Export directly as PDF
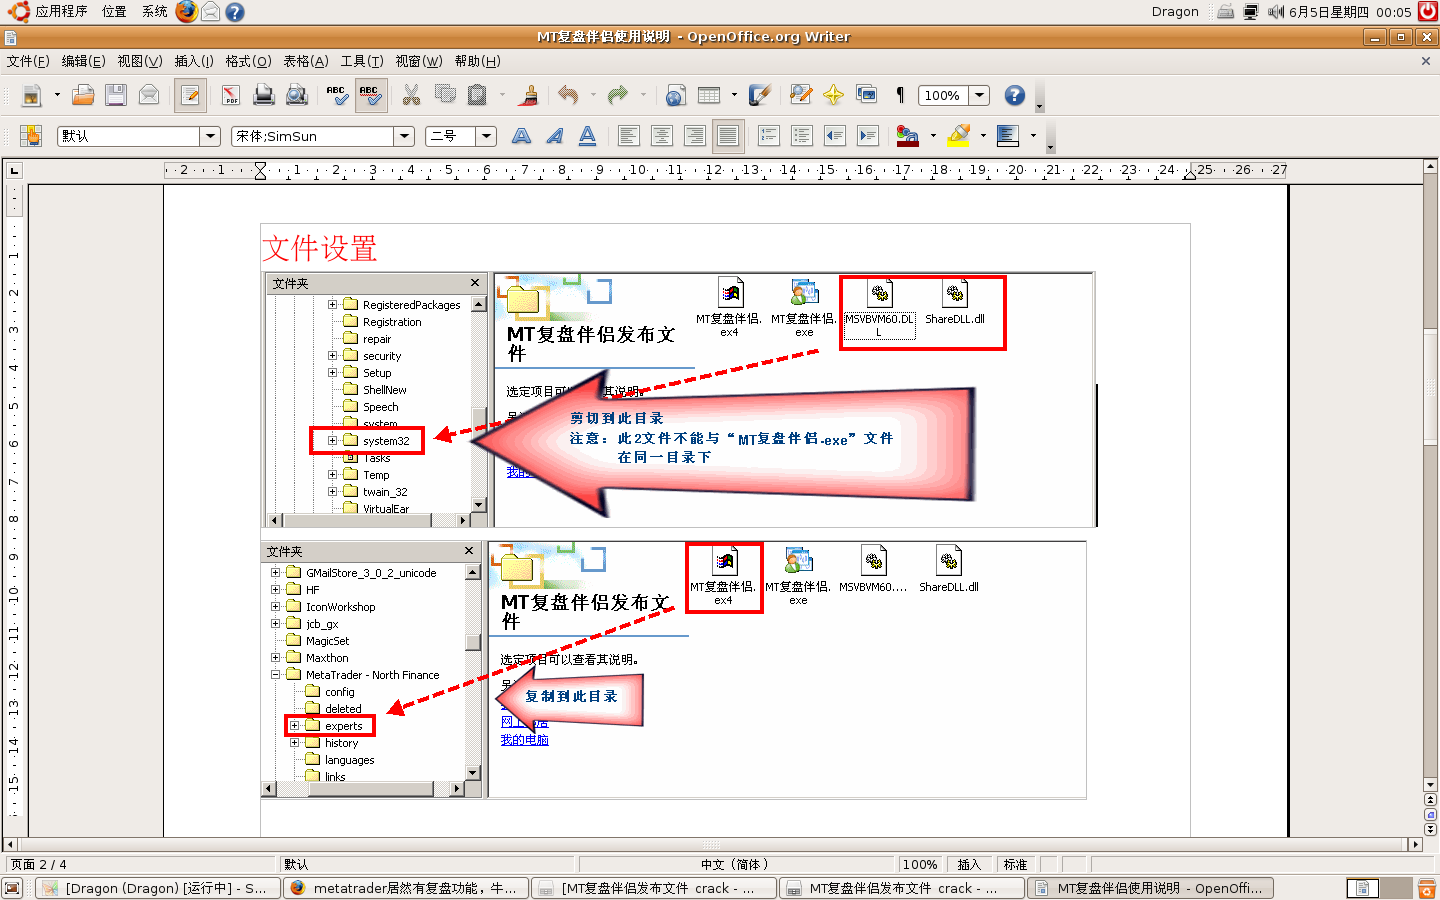Screen dimensions: 1440x900 (x=230, y=95)
